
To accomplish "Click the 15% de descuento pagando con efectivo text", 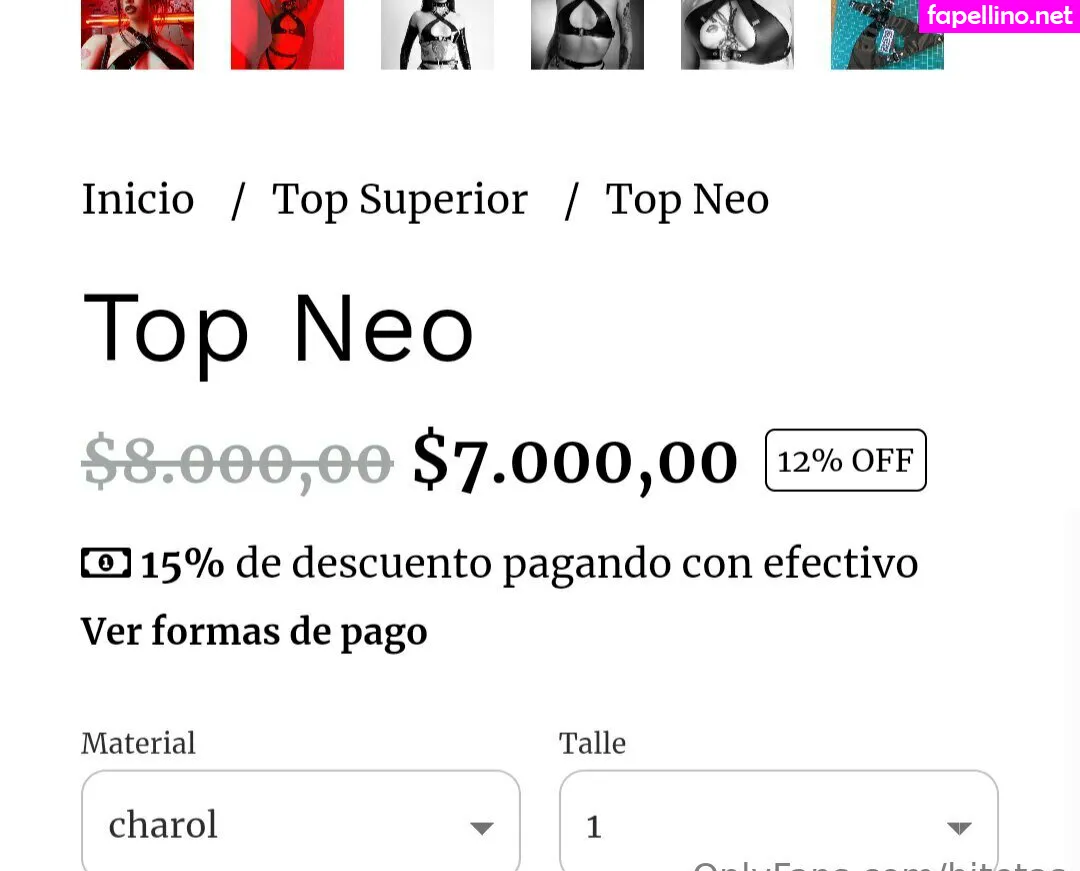I will 529,564.
